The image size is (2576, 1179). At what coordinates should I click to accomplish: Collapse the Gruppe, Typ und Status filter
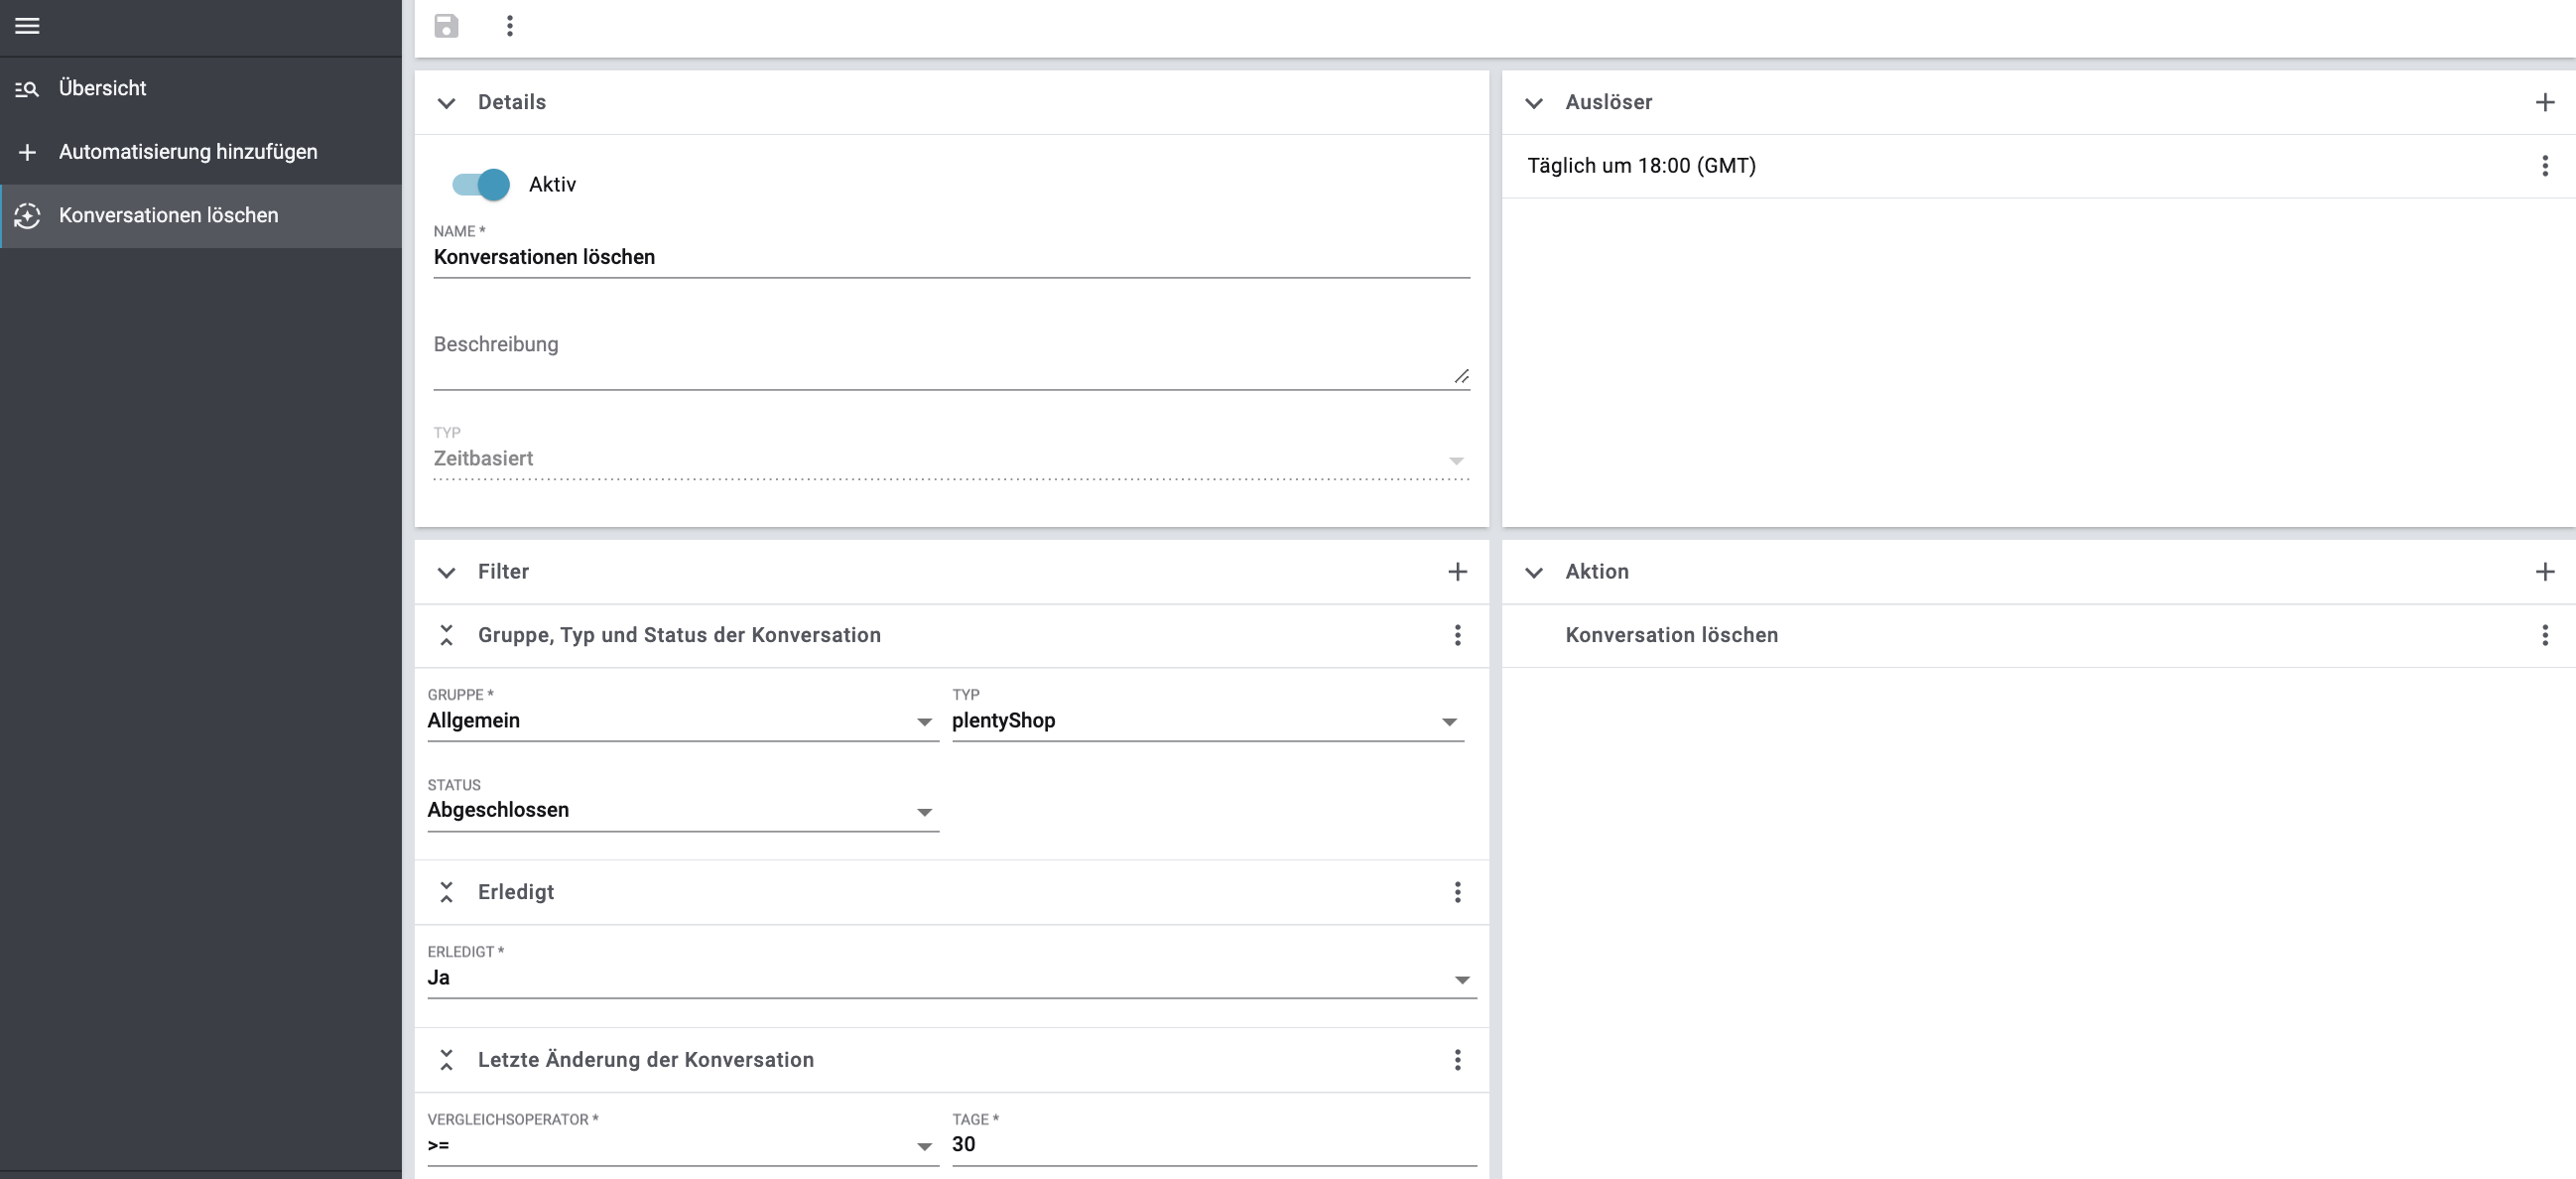click(447, 635)
